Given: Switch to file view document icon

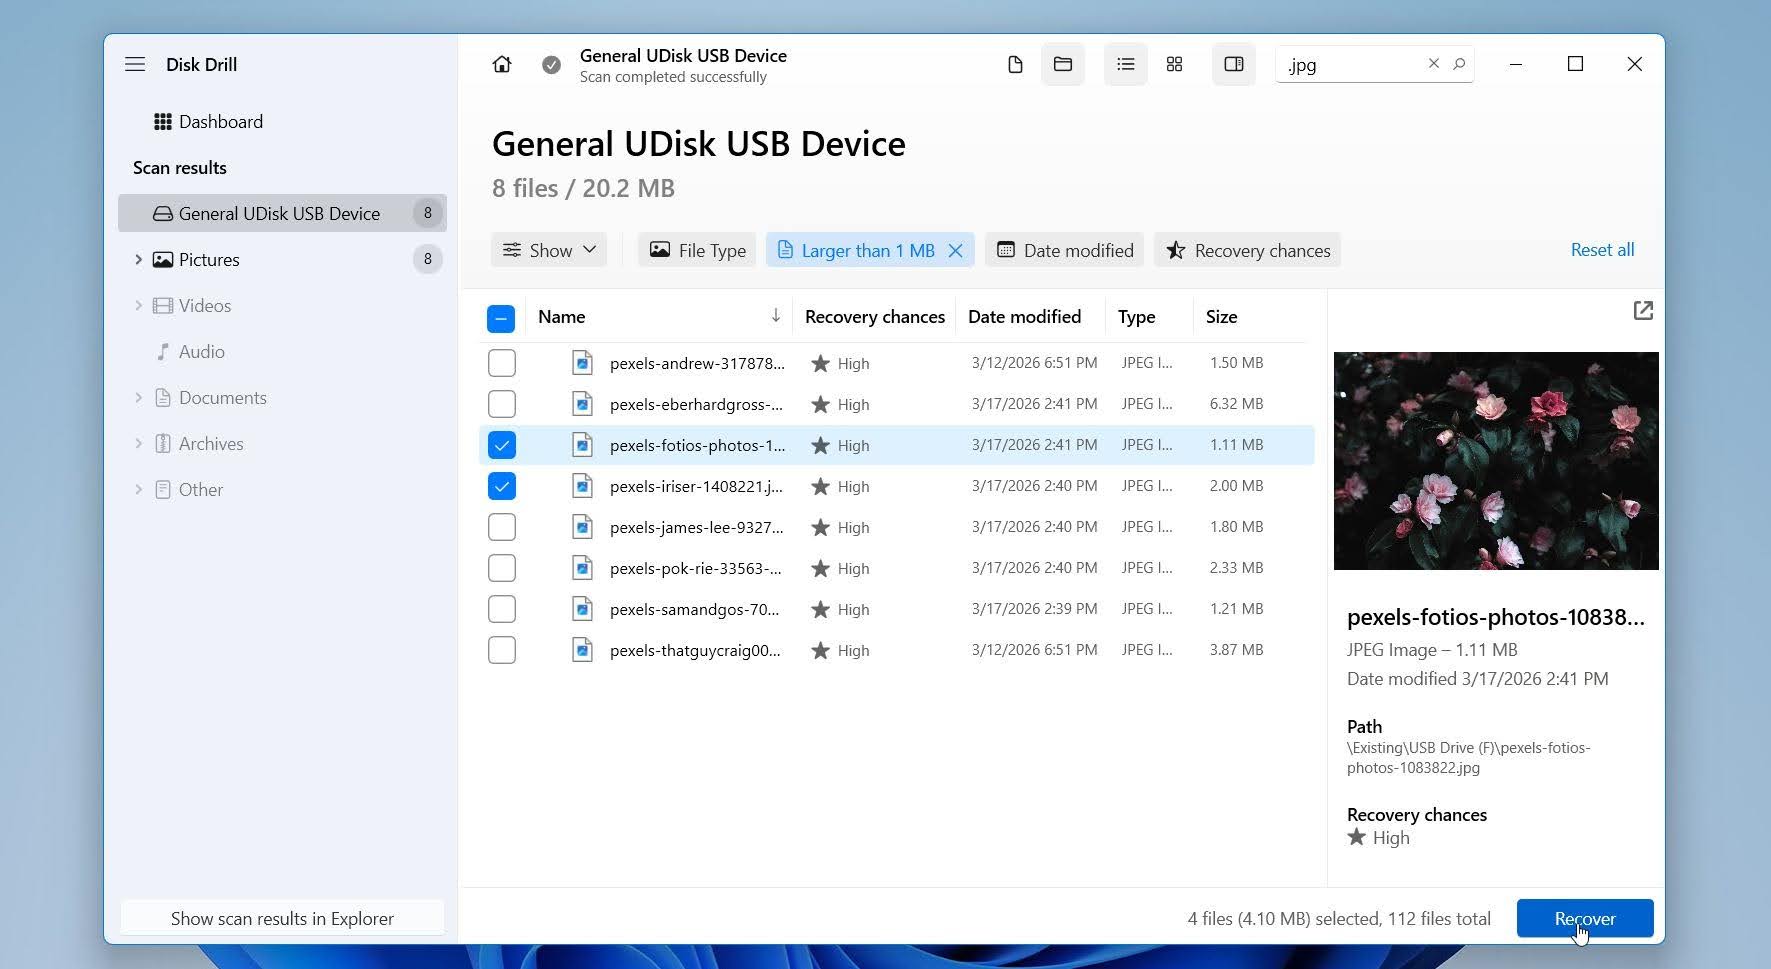Looking at the screenshot, I should [1015, 65].
